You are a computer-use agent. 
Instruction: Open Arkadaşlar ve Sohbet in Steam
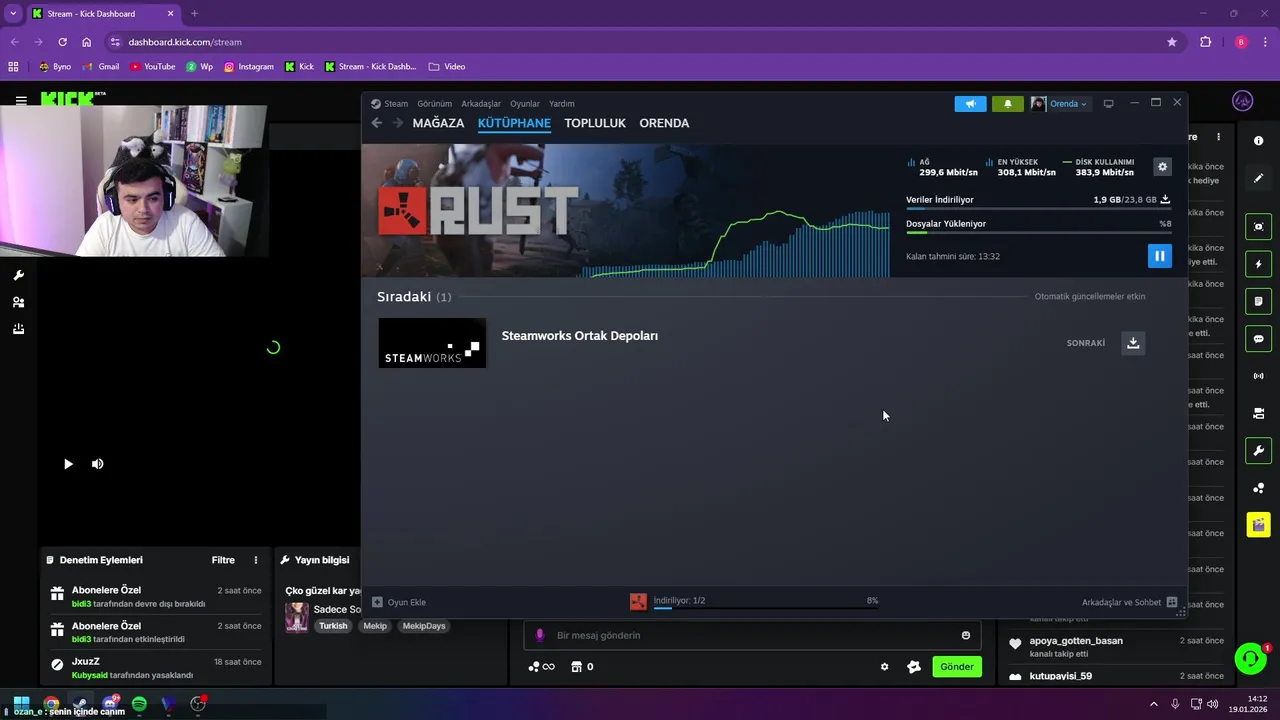pos(1129,602)
